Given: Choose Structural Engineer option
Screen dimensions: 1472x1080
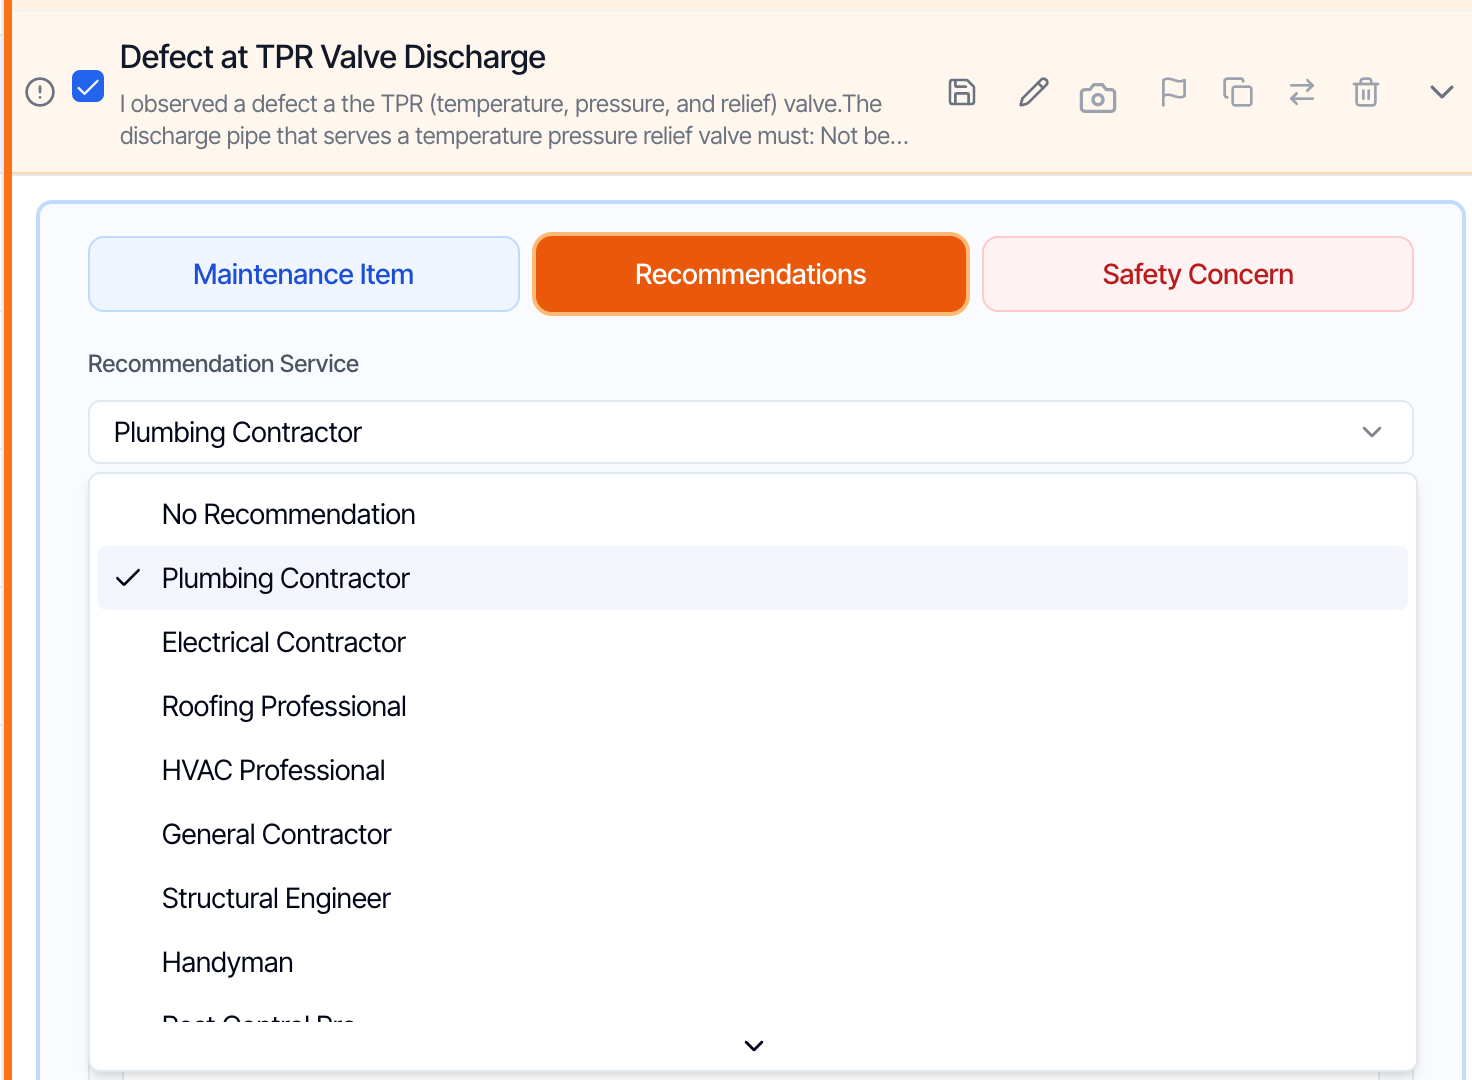Looking at the screenshot, I should click(753, 898).
